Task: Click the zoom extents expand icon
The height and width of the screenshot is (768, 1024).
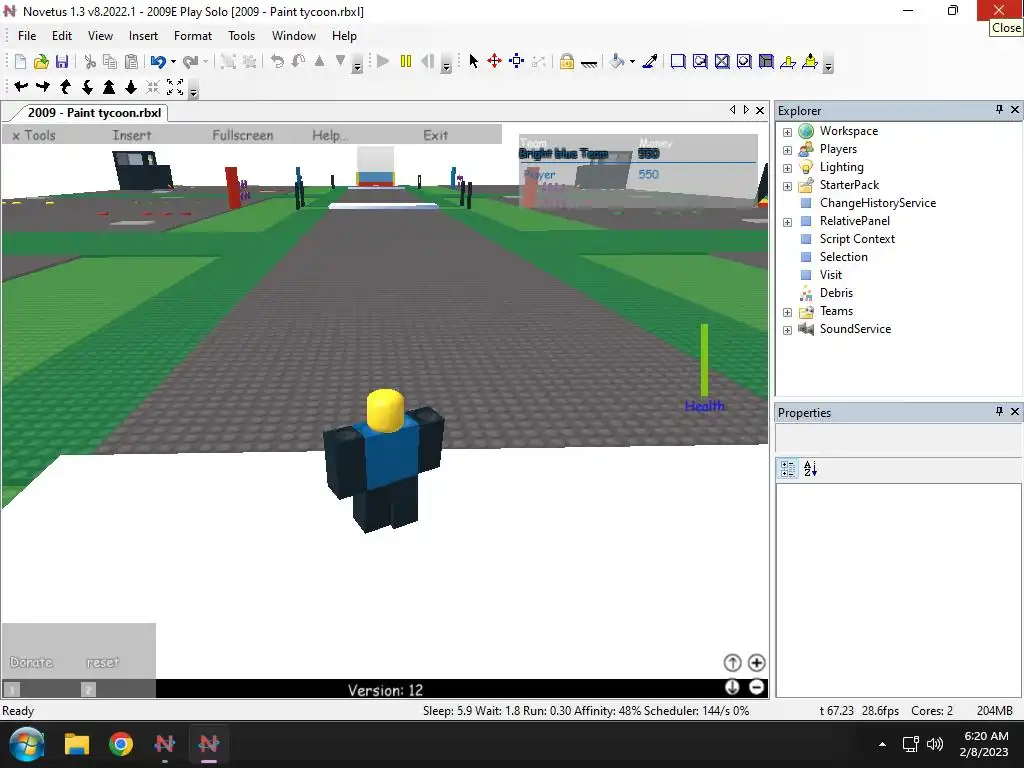Action: [175, 86]
